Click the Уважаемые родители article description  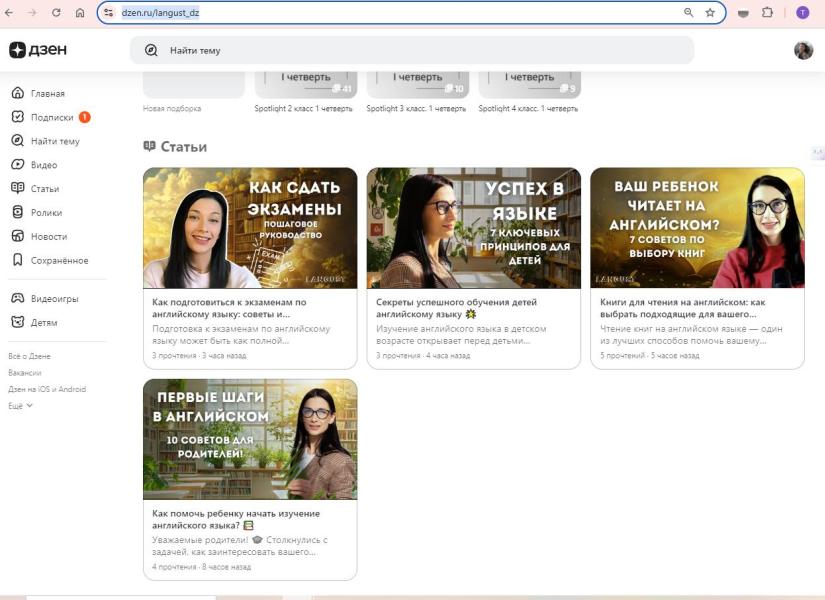click(x=240, y=546)
